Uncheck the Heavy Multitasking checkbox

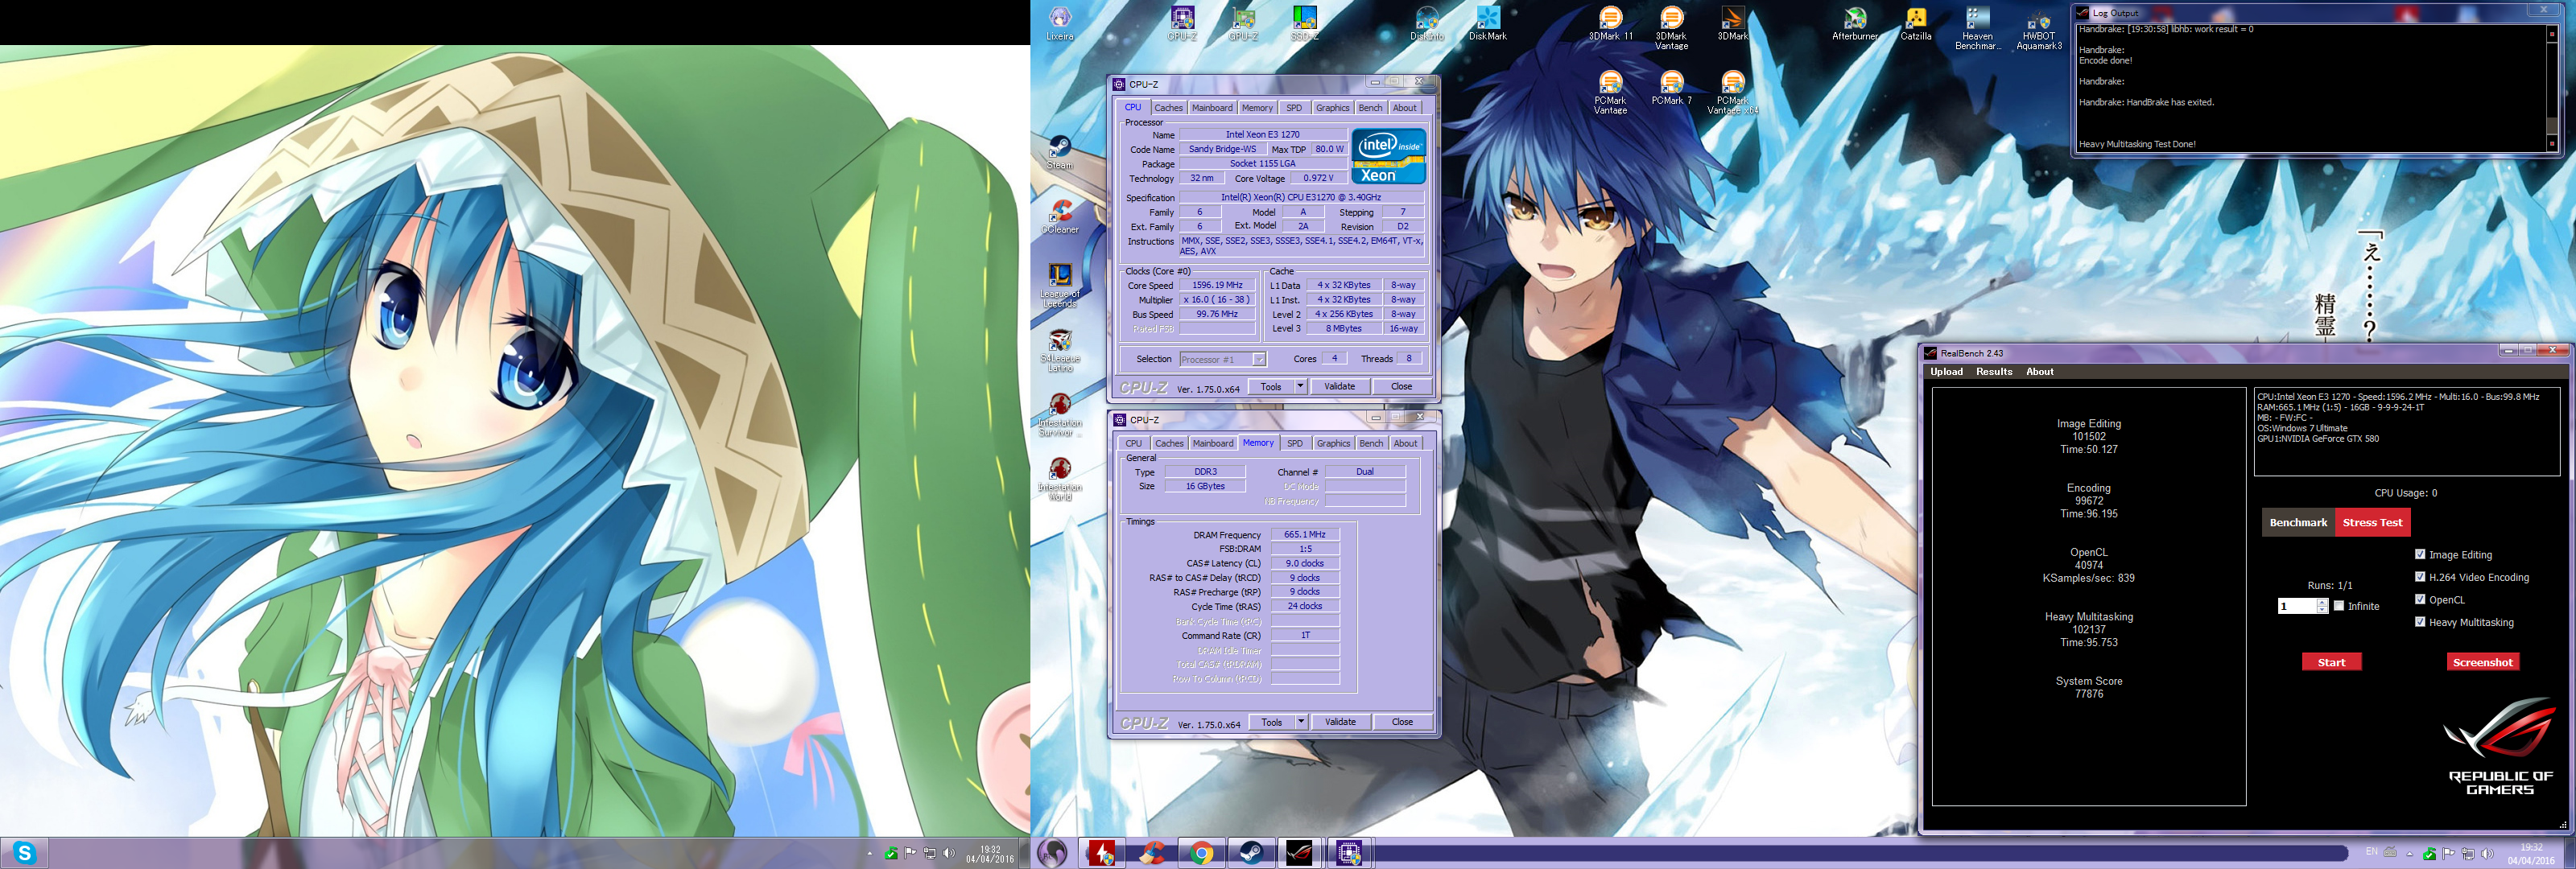[x=2420, y=621]
